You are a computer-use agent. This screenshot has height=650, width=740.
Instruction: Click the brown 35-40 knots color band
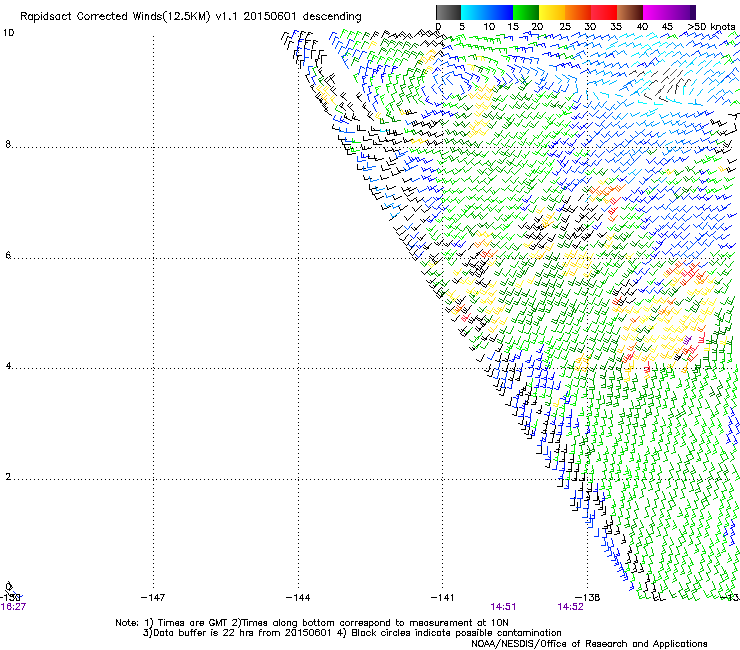tap(630, 12)
